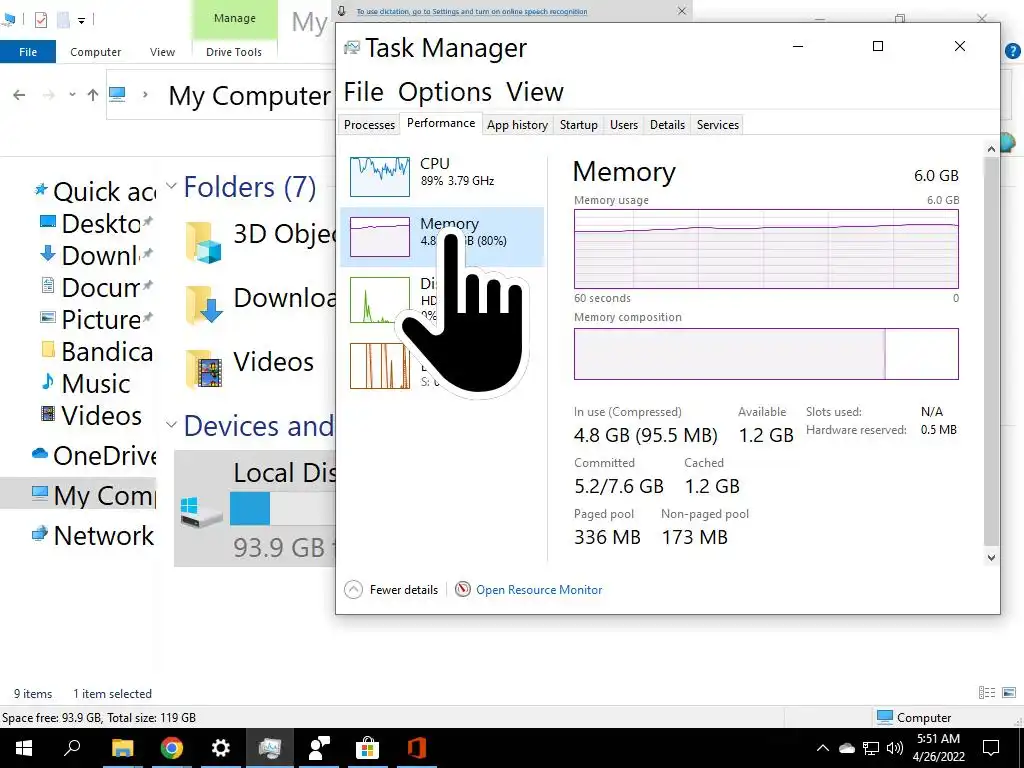Screen dimensions: 1024x768
Task: Open Drive Tools ribbon tab
Action: [234, 52]
